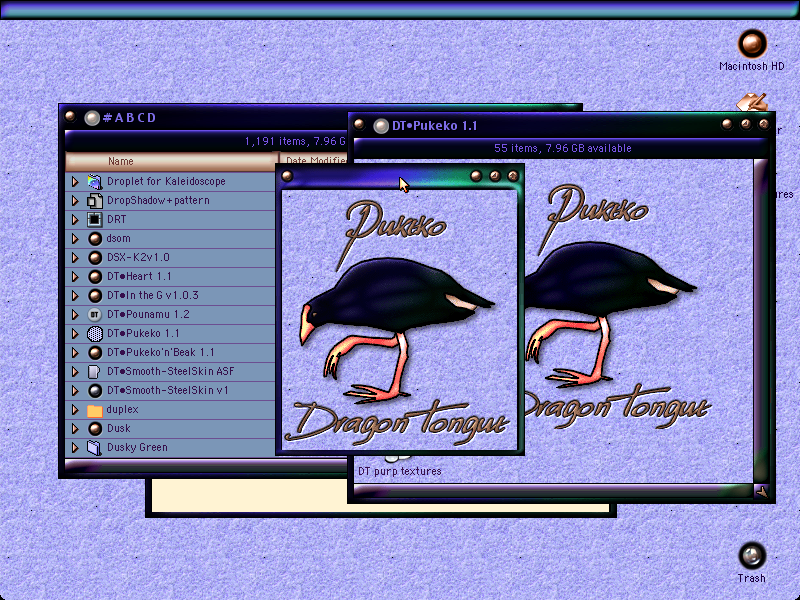Image resolution: width=800 pixels, height=600 pixels.
Task: Select the Macintosh HD desktop icon
Action: pyautogui.click(x=752, y=43)
